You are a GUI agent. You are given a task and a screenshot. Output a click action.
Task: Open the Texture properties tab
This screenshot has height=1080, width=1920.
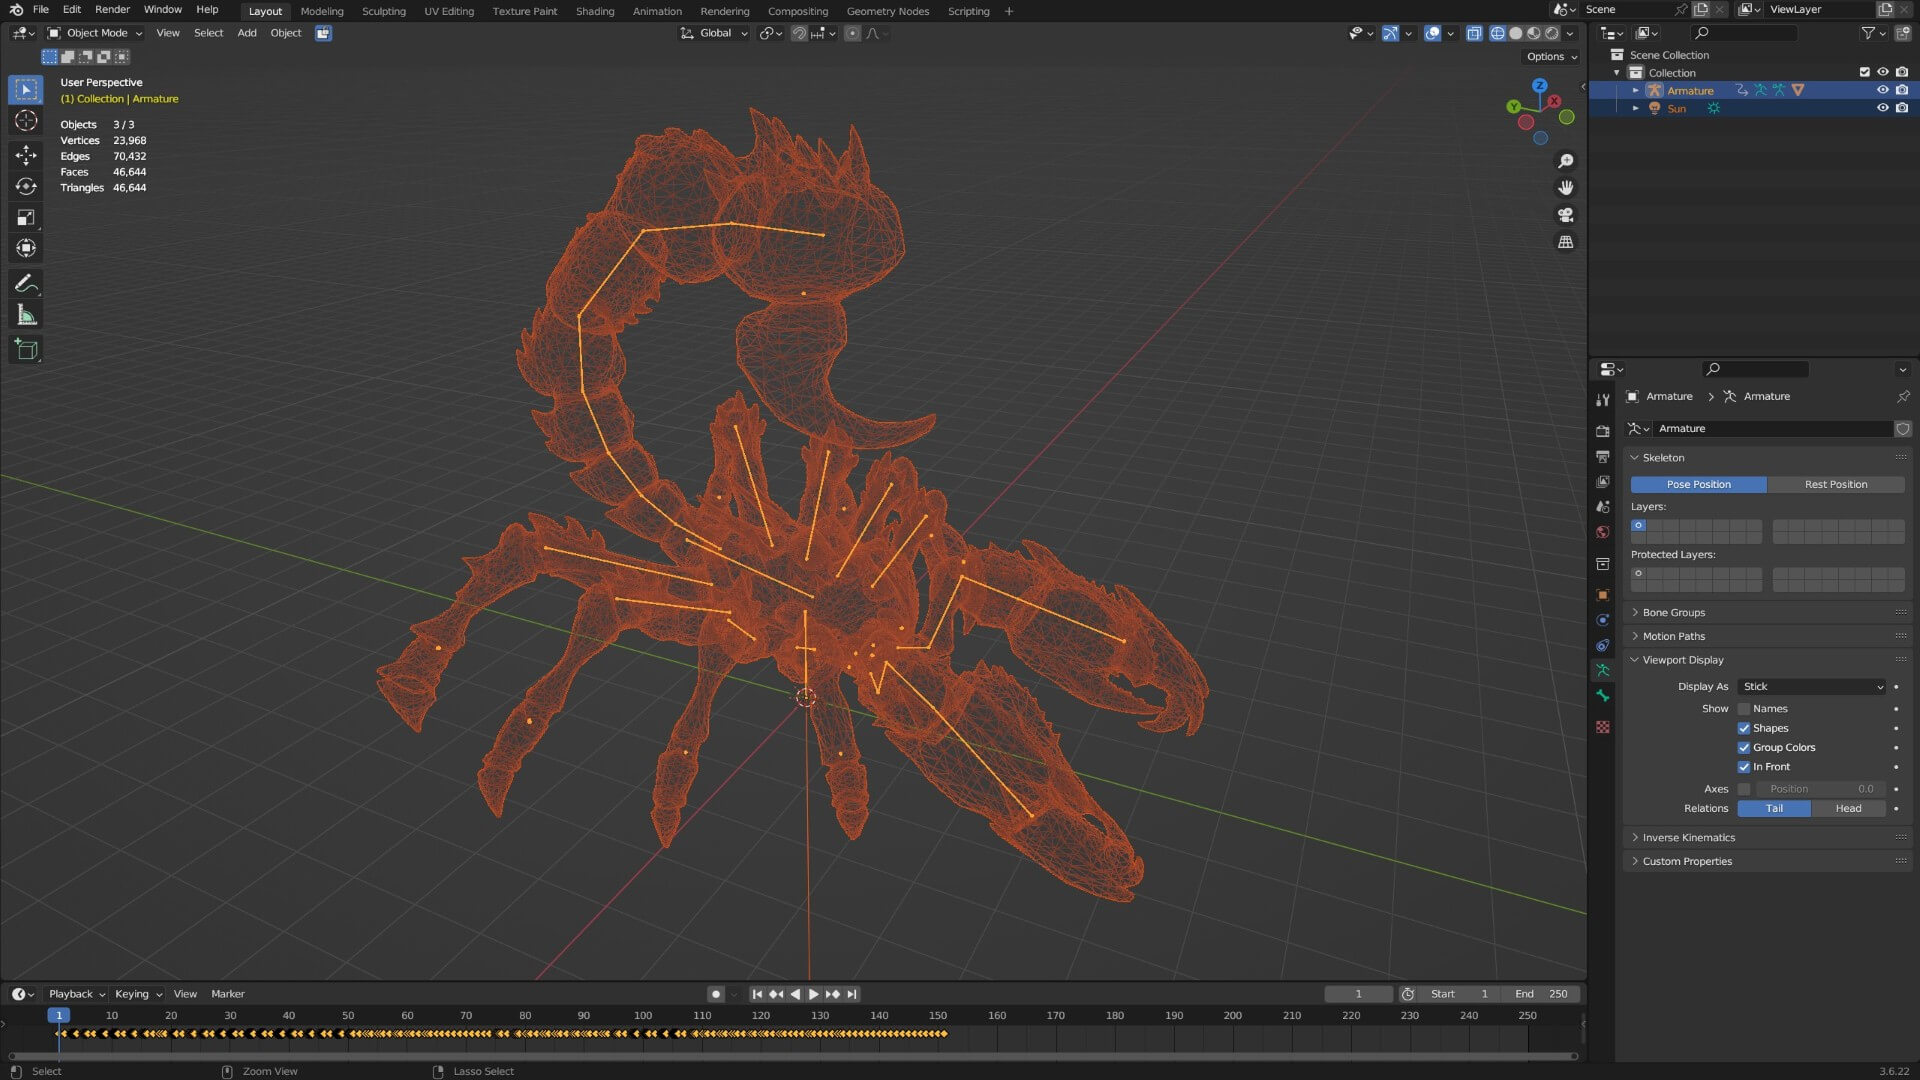(1603, 727)
